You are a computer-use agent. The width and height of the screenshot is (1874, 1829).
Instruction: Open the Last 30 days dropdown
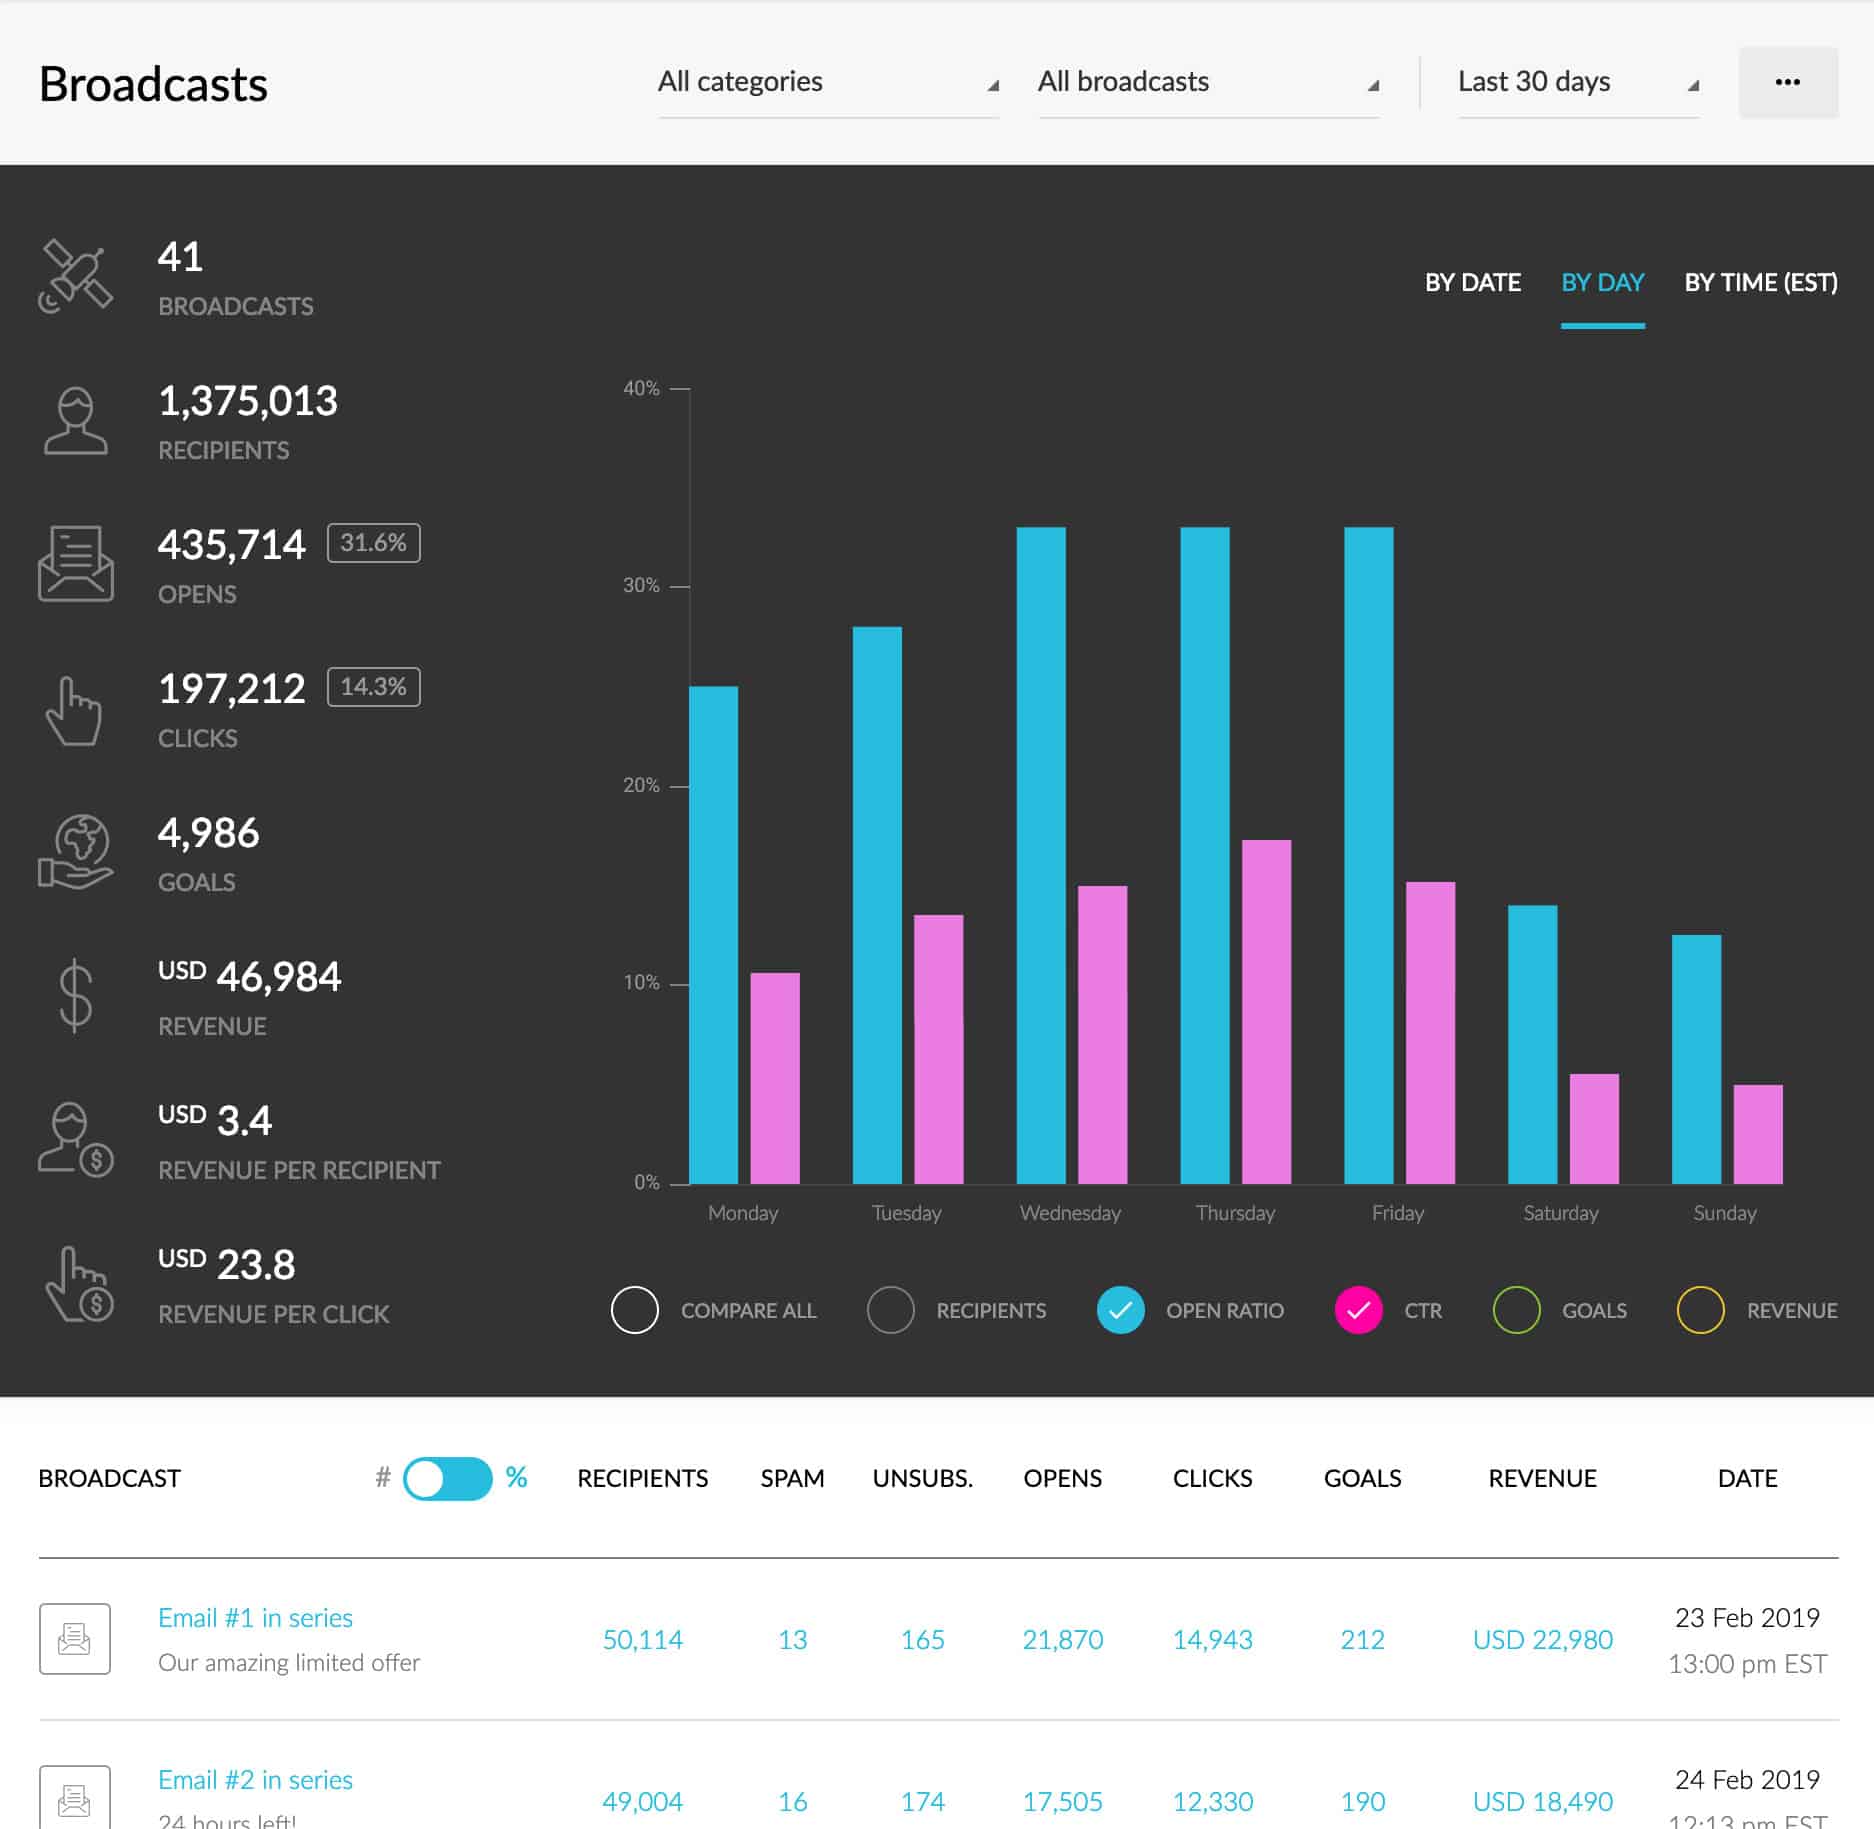tap(1578, 82)
